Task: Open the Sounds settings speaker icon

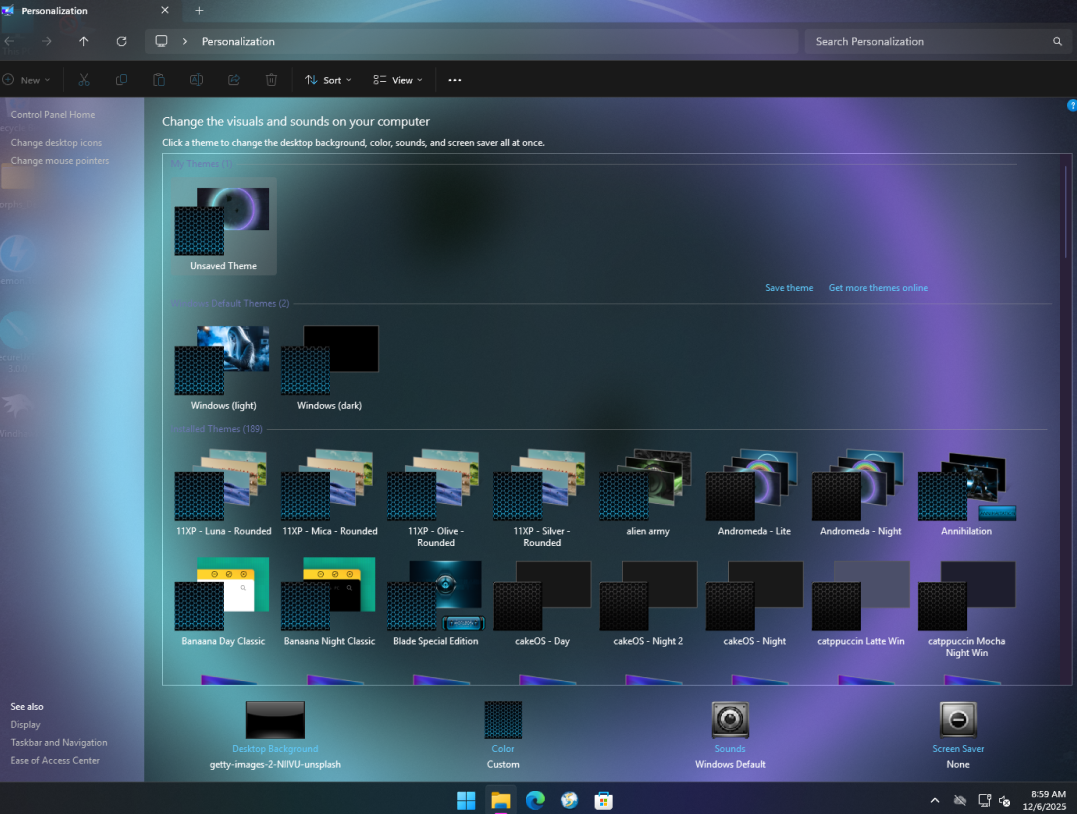Action: click(x=730, y=720)
